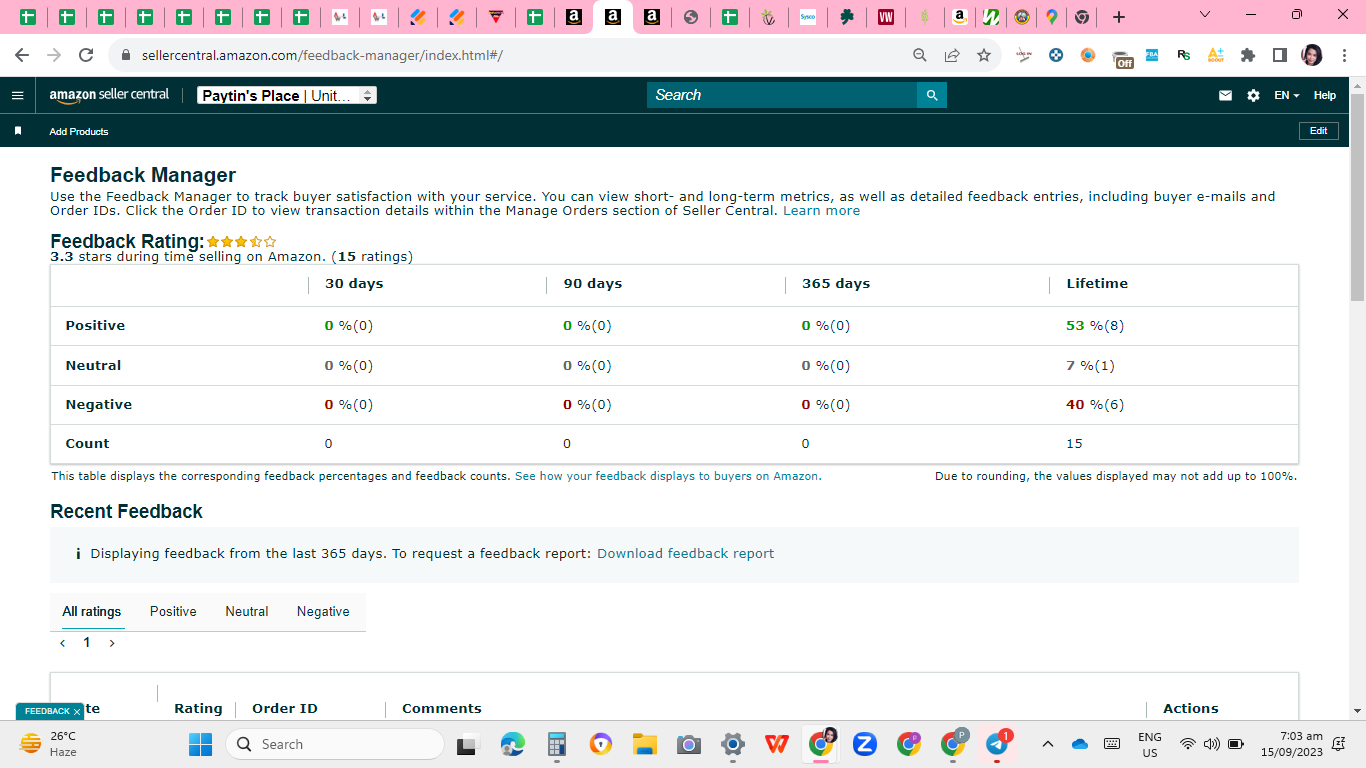Viewport: 1366px width, 768px height.
Task: Click the search magnifier button in Seller Central
Action: 932,95
